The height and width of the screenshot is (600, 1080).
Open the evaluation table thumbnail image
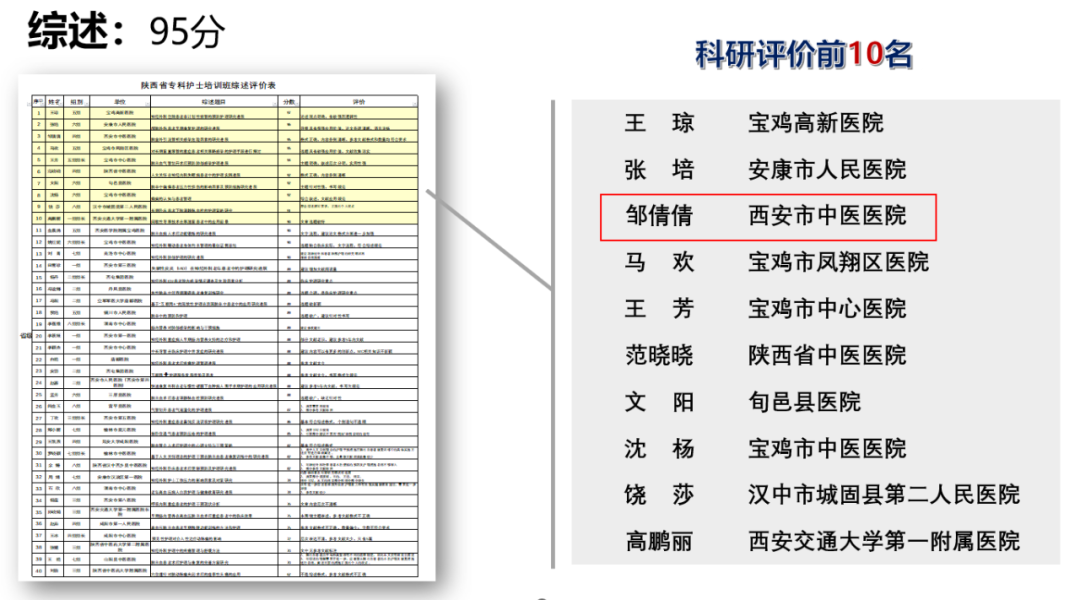click(x=225, y=330)
